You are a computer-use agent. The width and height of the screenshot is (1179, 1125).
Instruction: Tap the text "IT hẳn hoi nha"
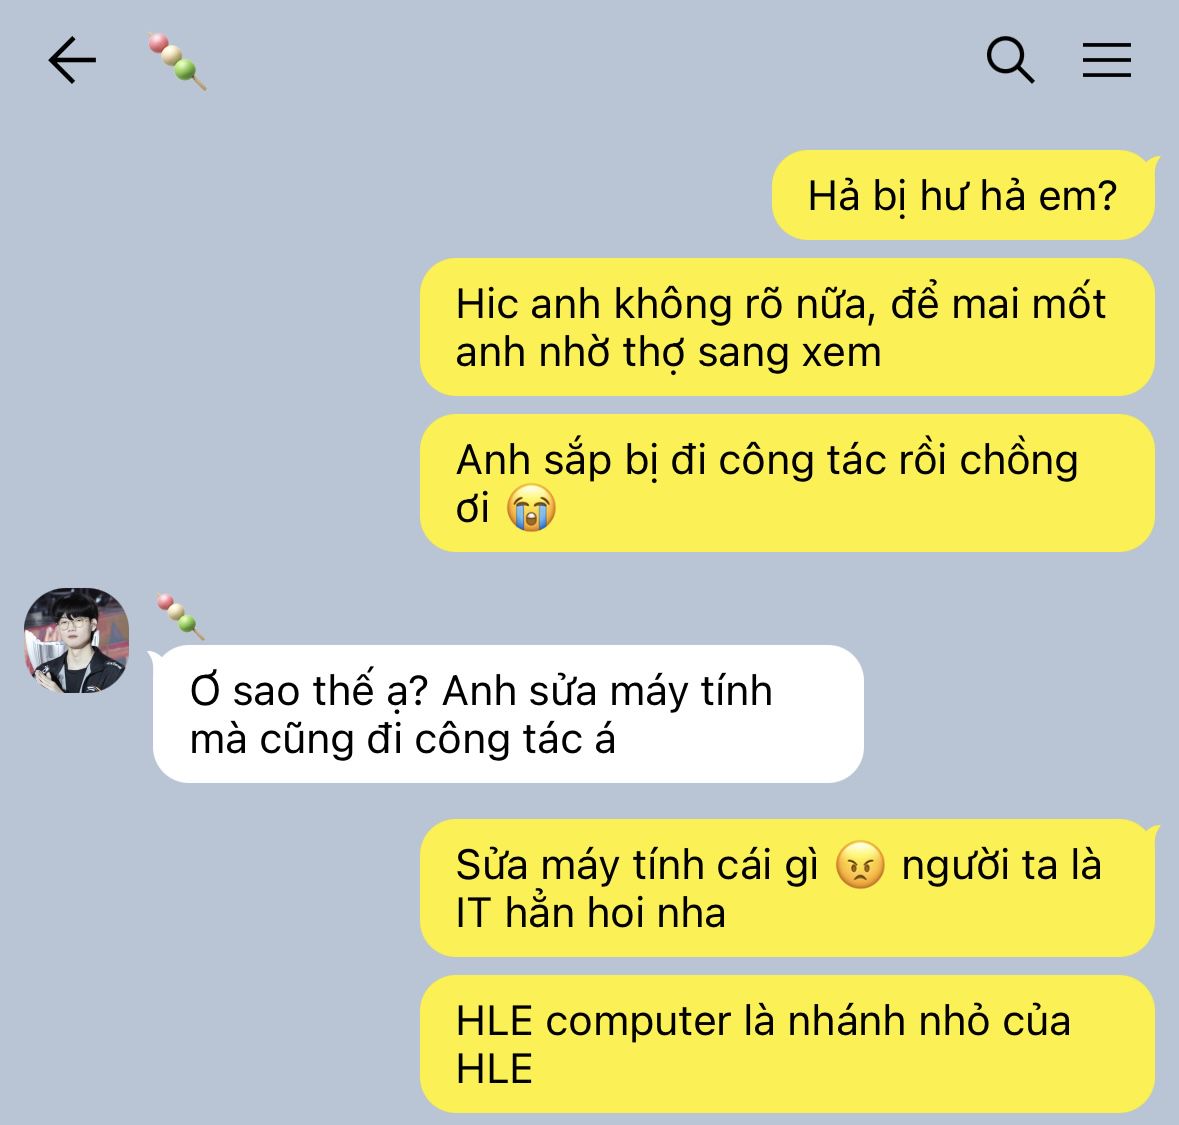[x=590, y=913]
